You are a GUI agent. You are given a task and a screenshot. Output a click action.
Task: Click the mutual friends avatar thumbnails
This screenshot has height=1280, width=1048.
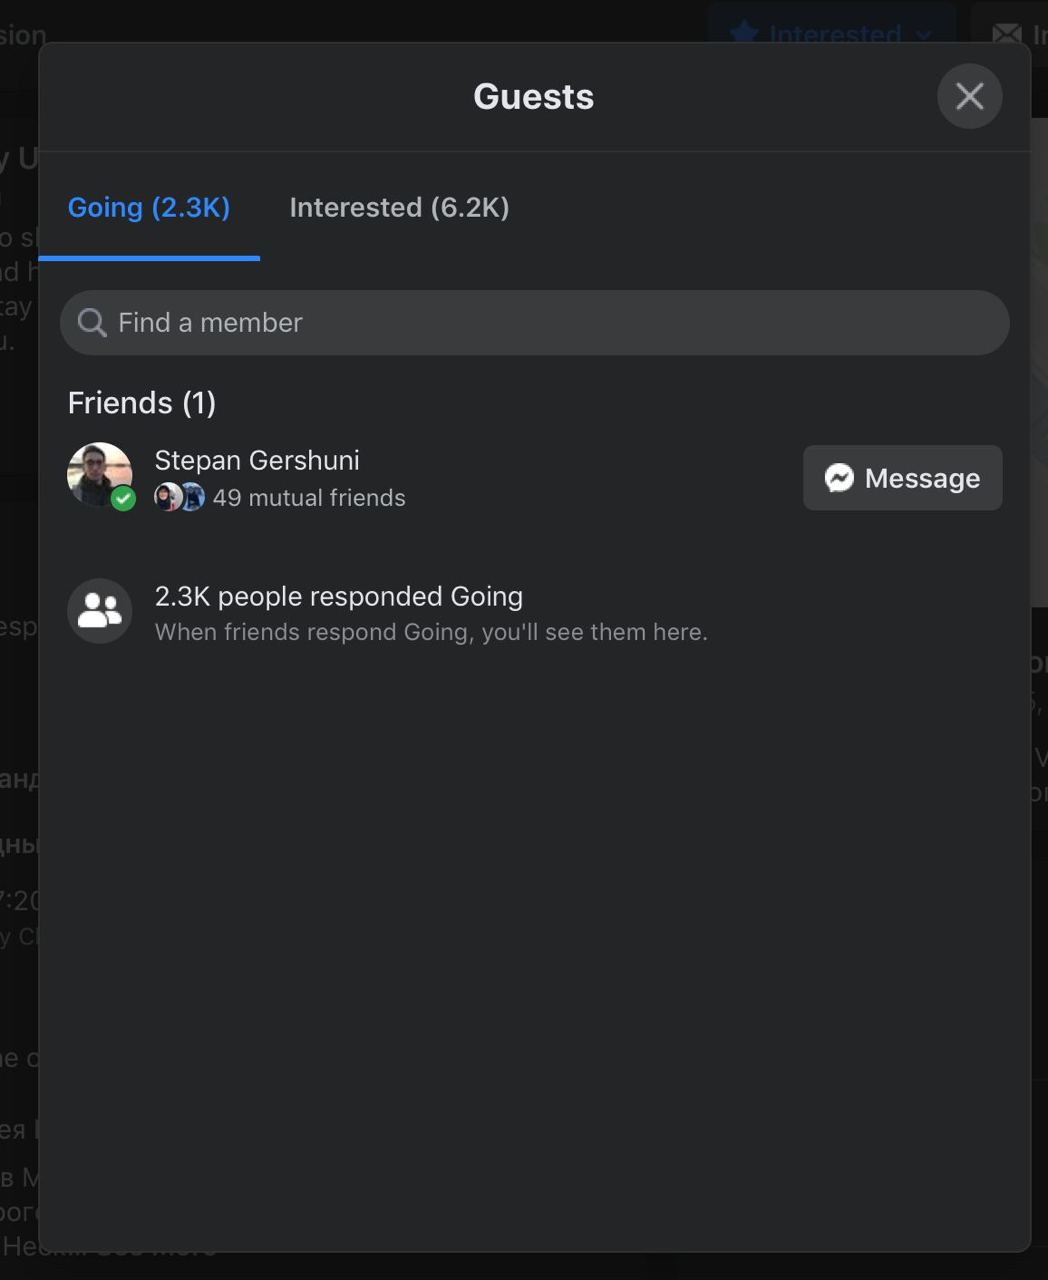pos(180,497)
